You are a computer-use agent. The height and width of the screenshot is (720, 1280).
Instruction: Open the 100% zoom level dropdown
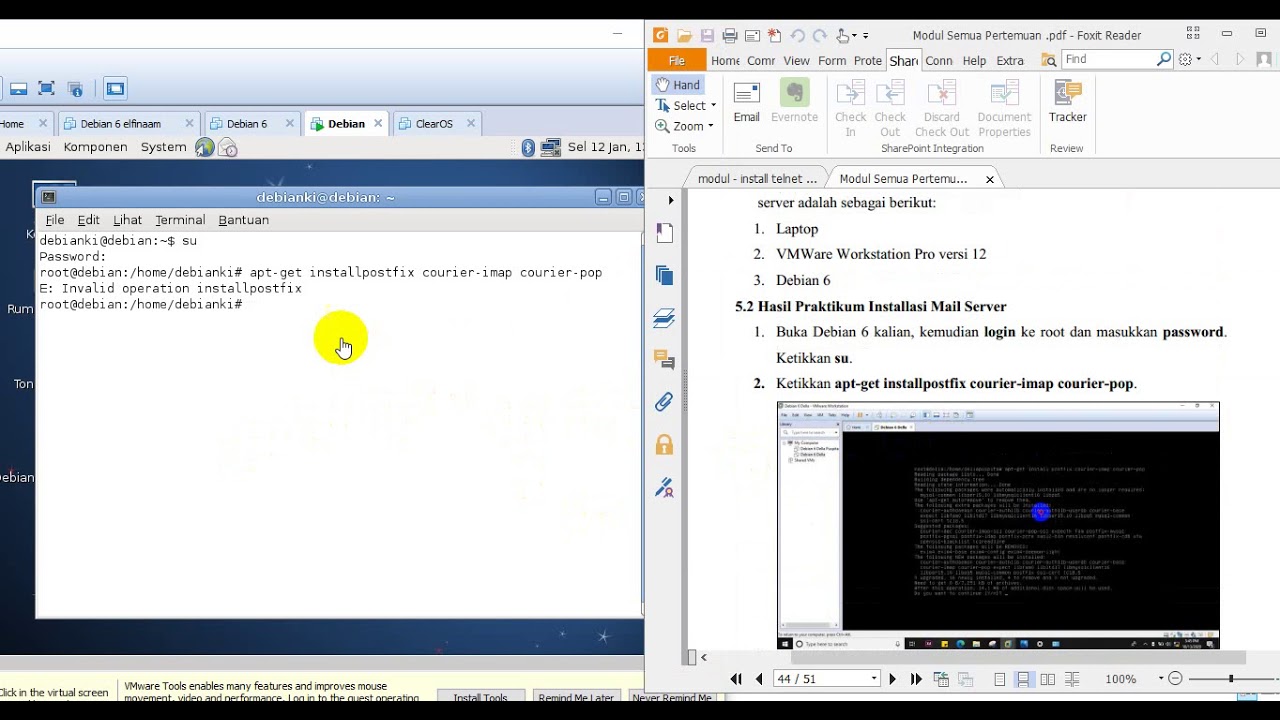[1160, 679]
